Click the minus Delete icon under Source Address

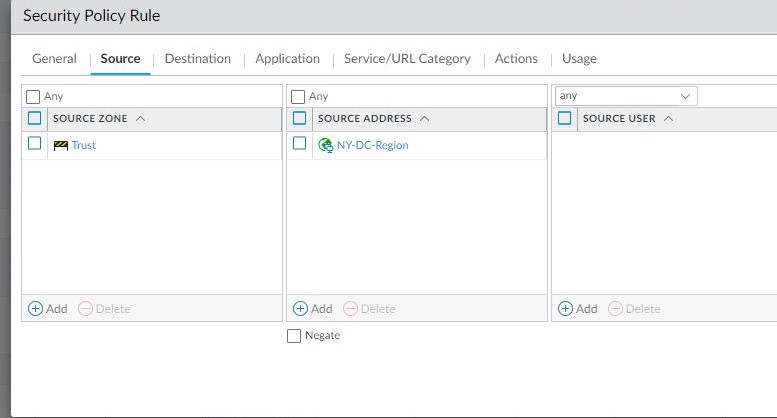[x=350, y=309]
